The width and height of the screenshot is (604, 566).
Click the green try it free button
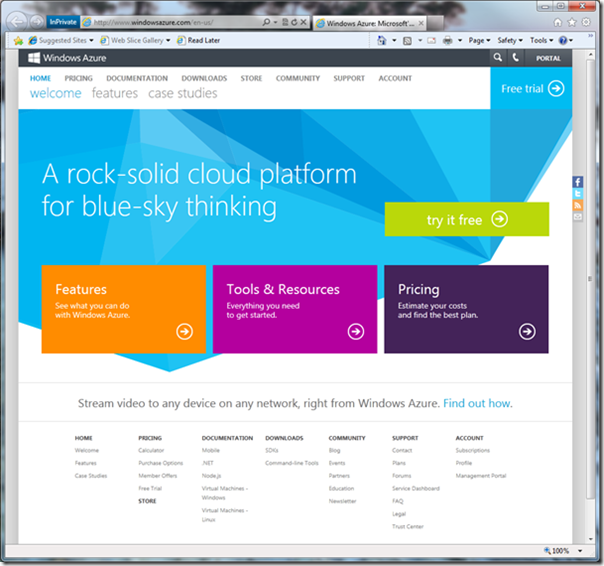point(467,219)
